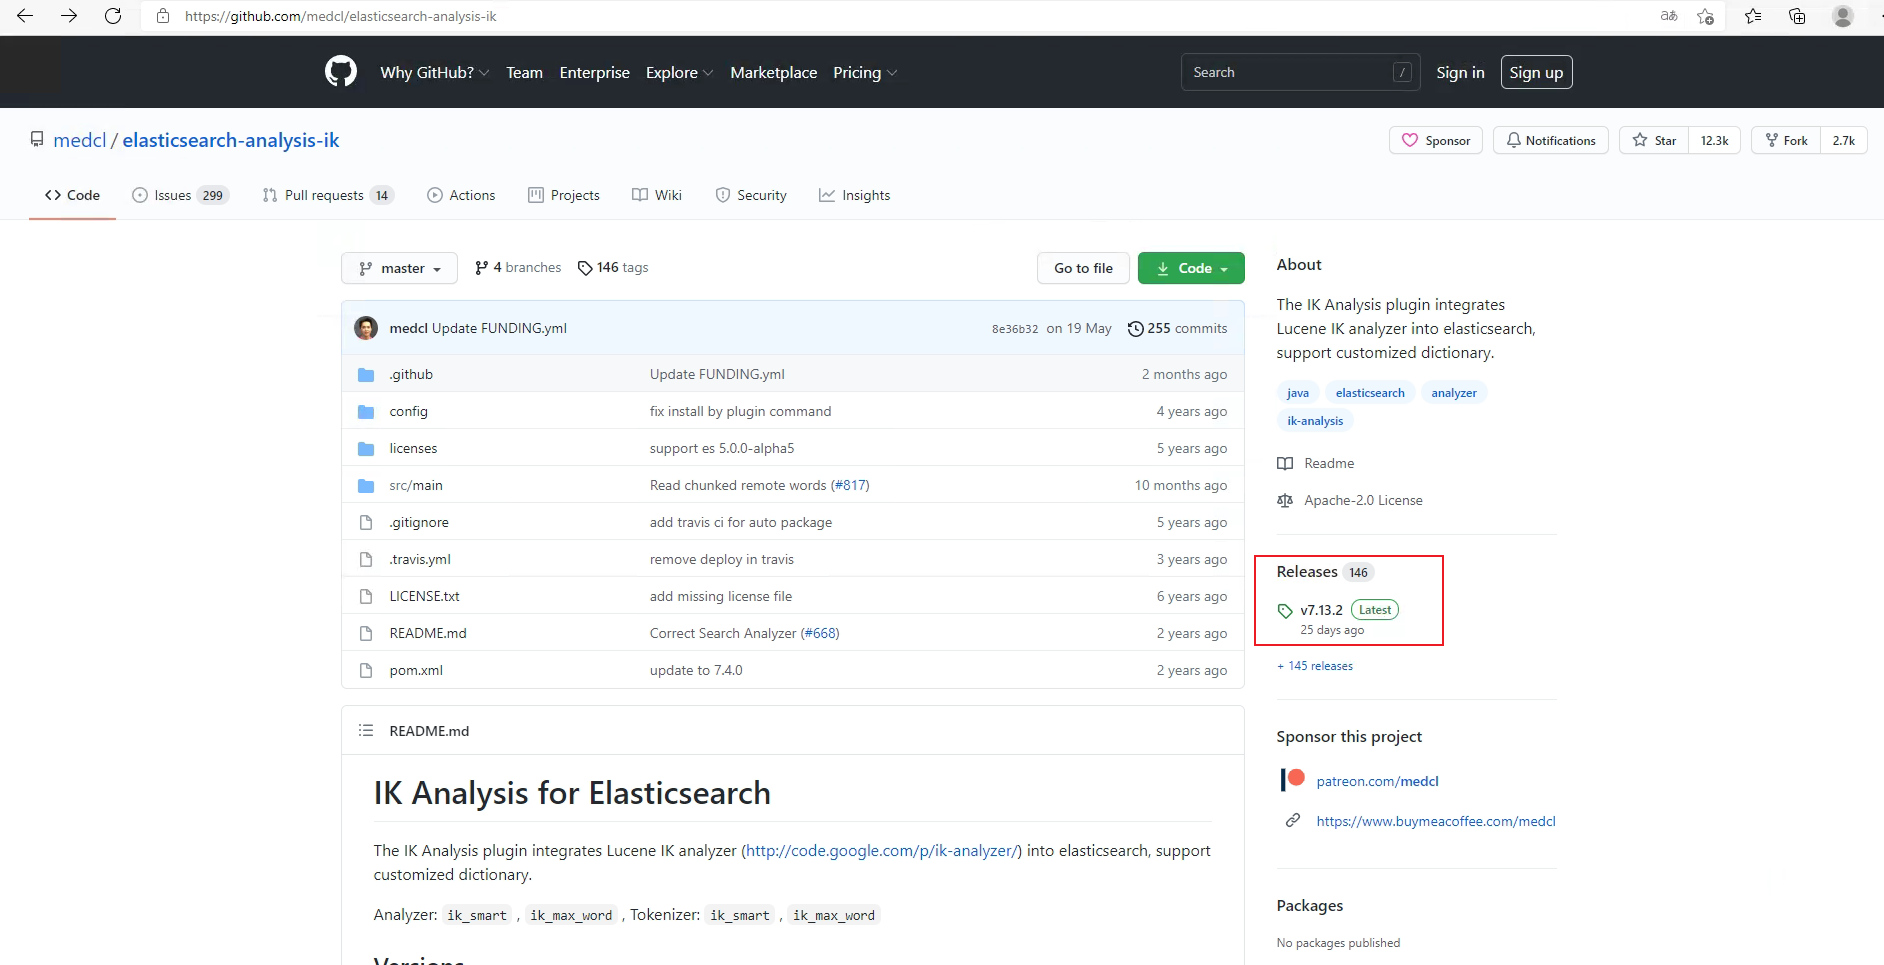Click the java topic tag

pos(1298,393)
